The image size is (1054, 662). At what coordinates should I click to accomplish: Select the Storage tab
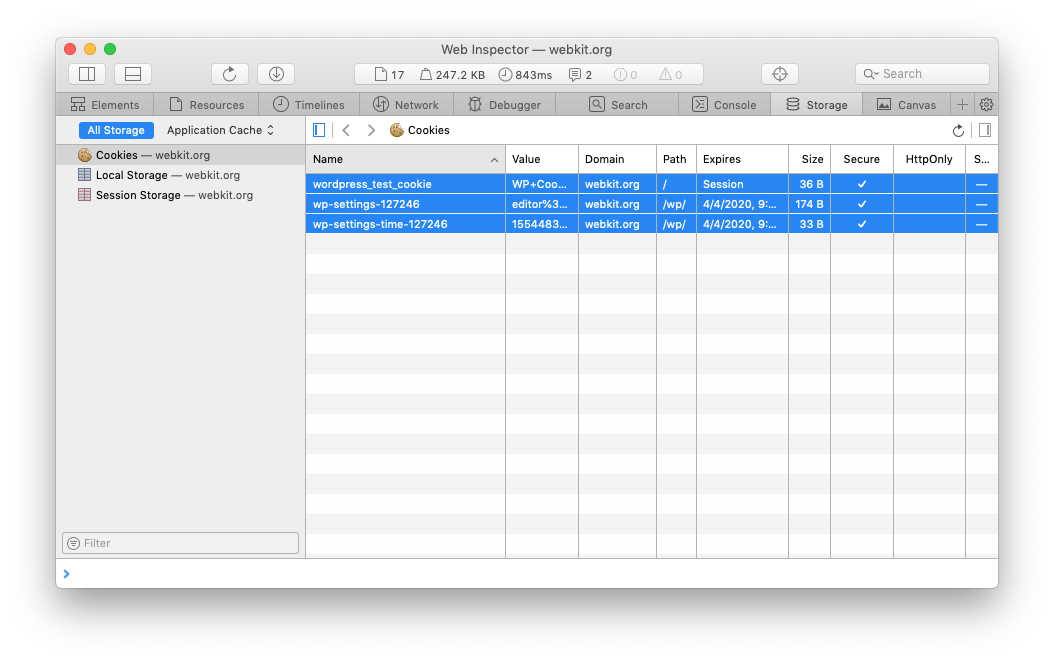pyautogui.click(x=817, y=105)
